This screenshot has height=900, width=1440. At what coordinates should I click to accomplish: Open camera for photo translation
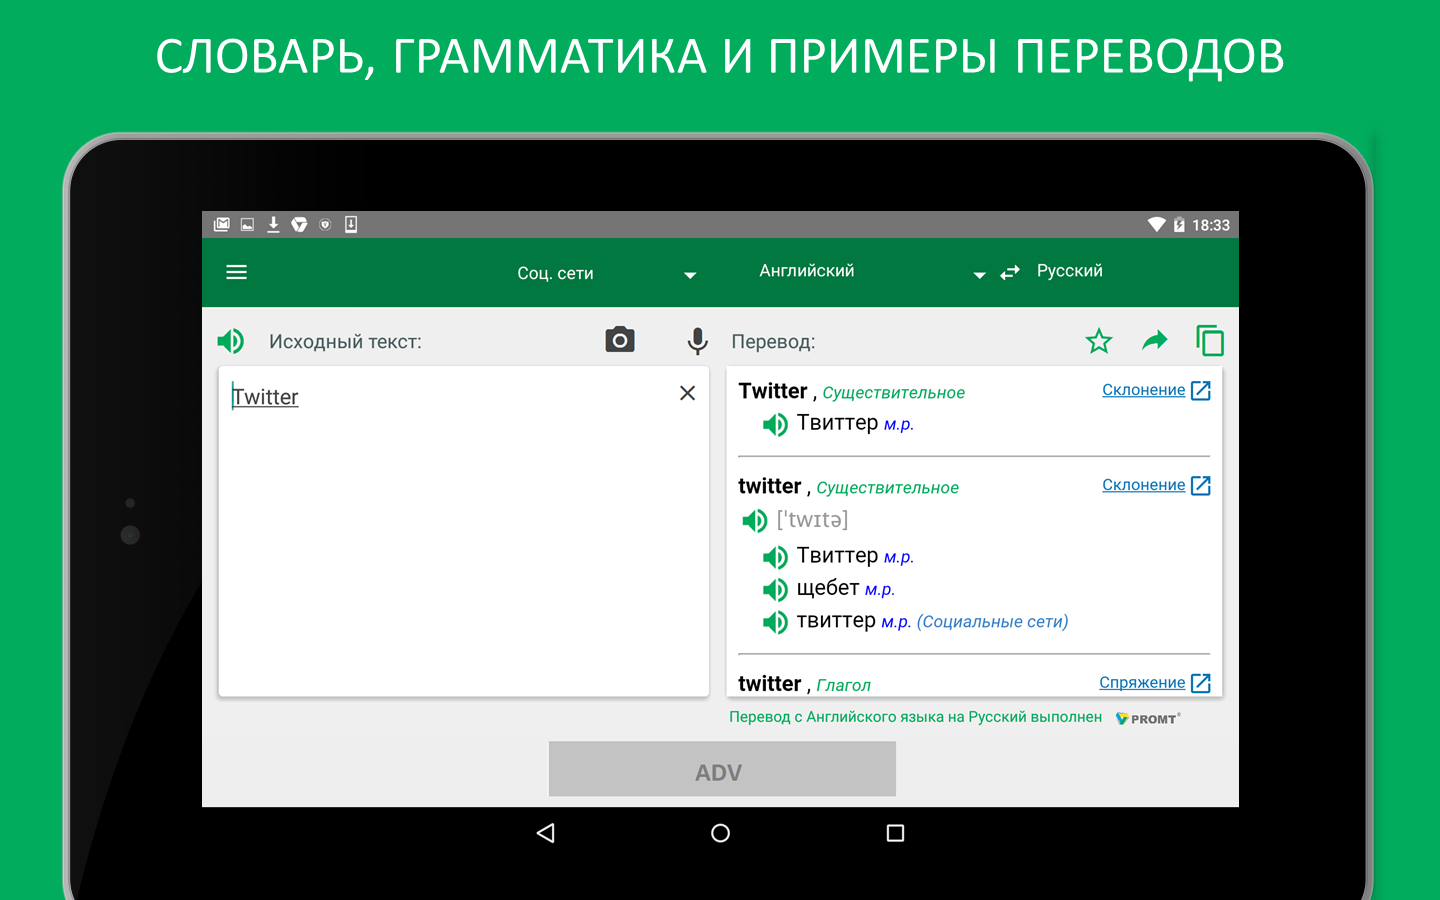620,340
